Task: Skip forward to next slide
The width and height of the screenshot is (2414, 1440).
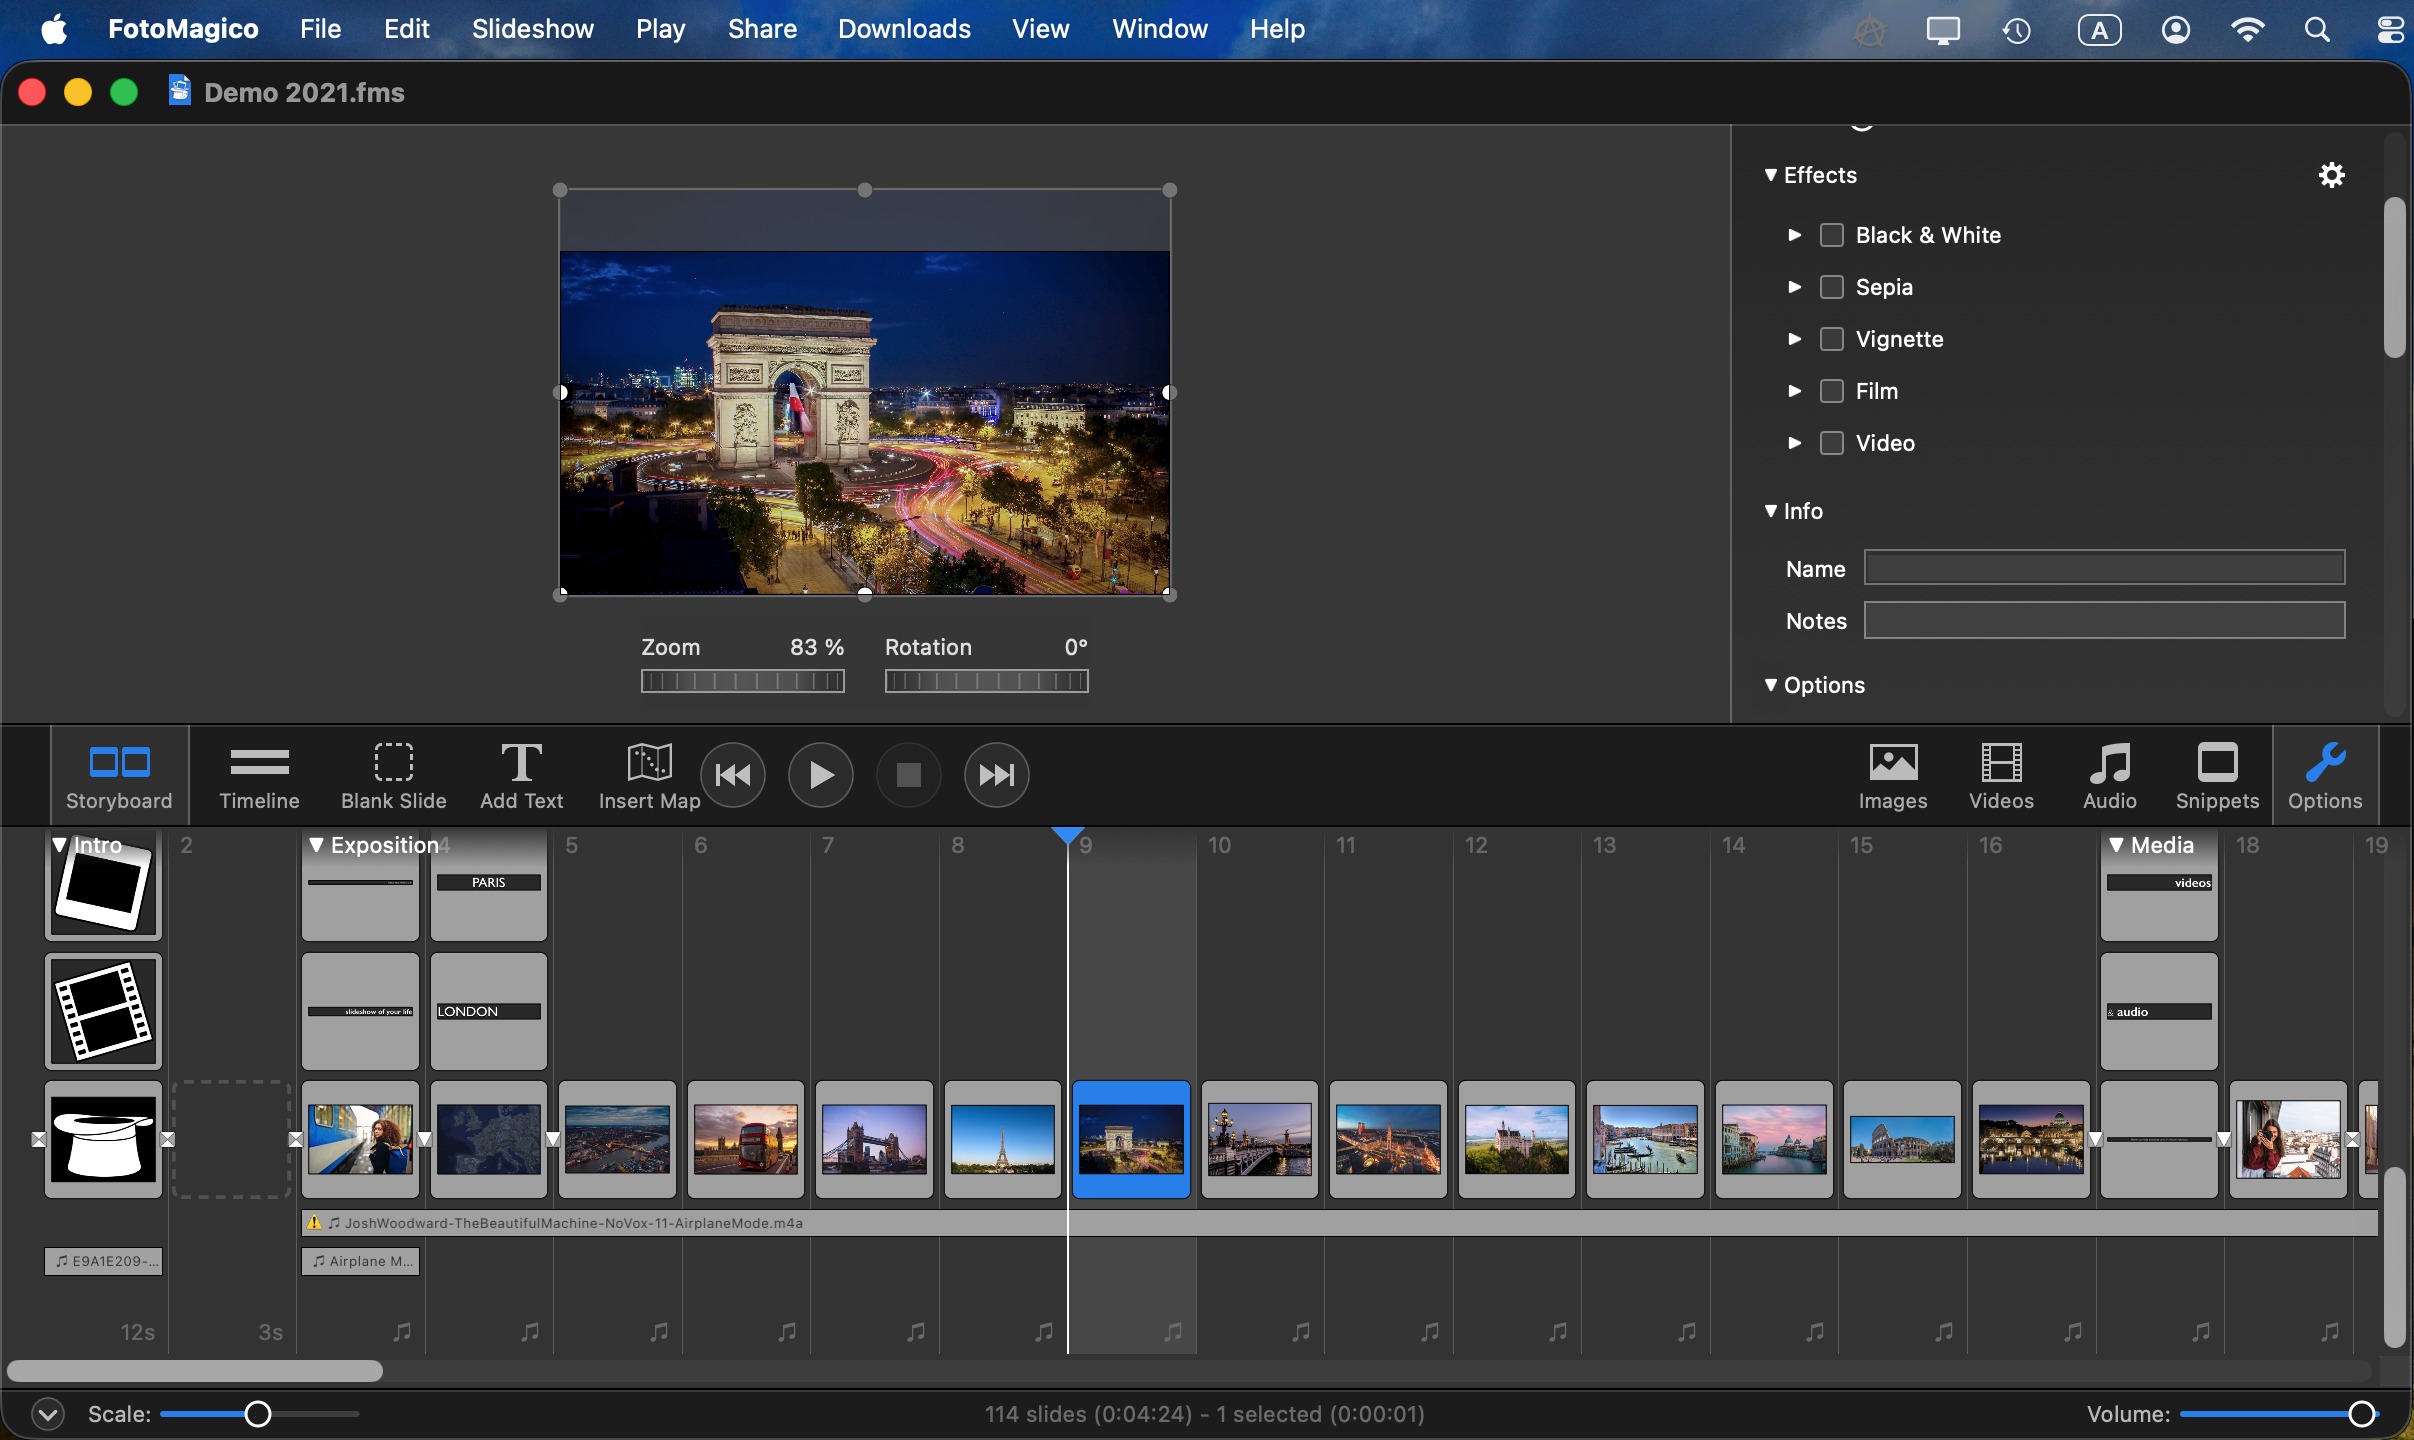Action: click(996, 775)
